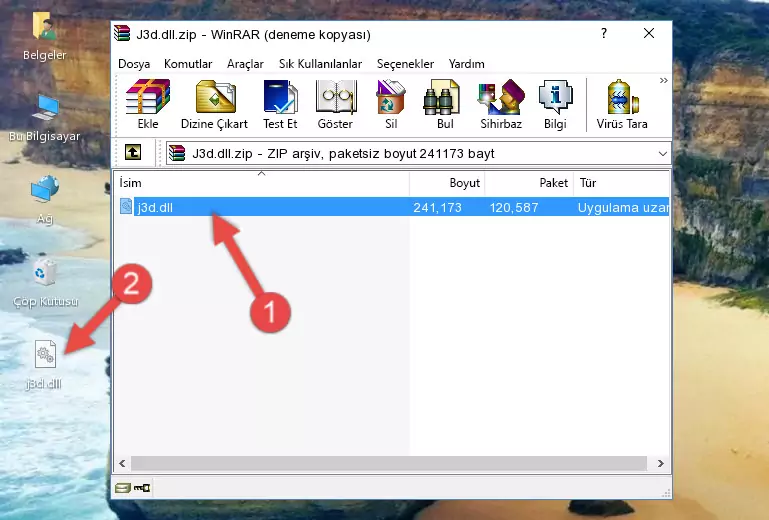Image resolution: width=769 pixels, height=520 pixels.
Task: Select the j3d.dll row name text
Action: point(155,208)
